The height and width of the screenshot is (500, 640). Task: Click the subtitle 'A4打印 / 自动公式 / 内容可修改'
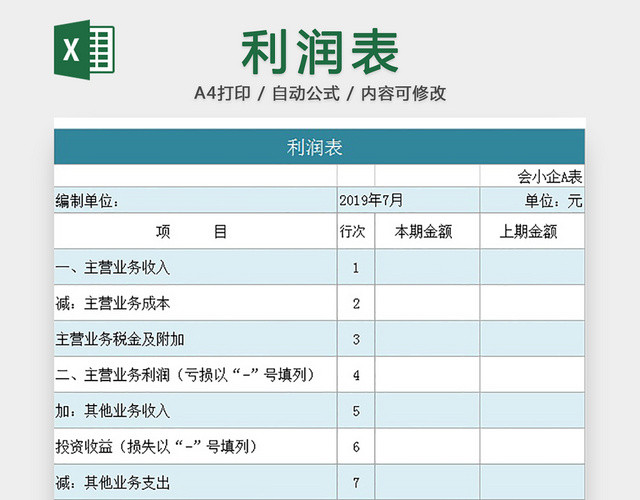(320, 93)
